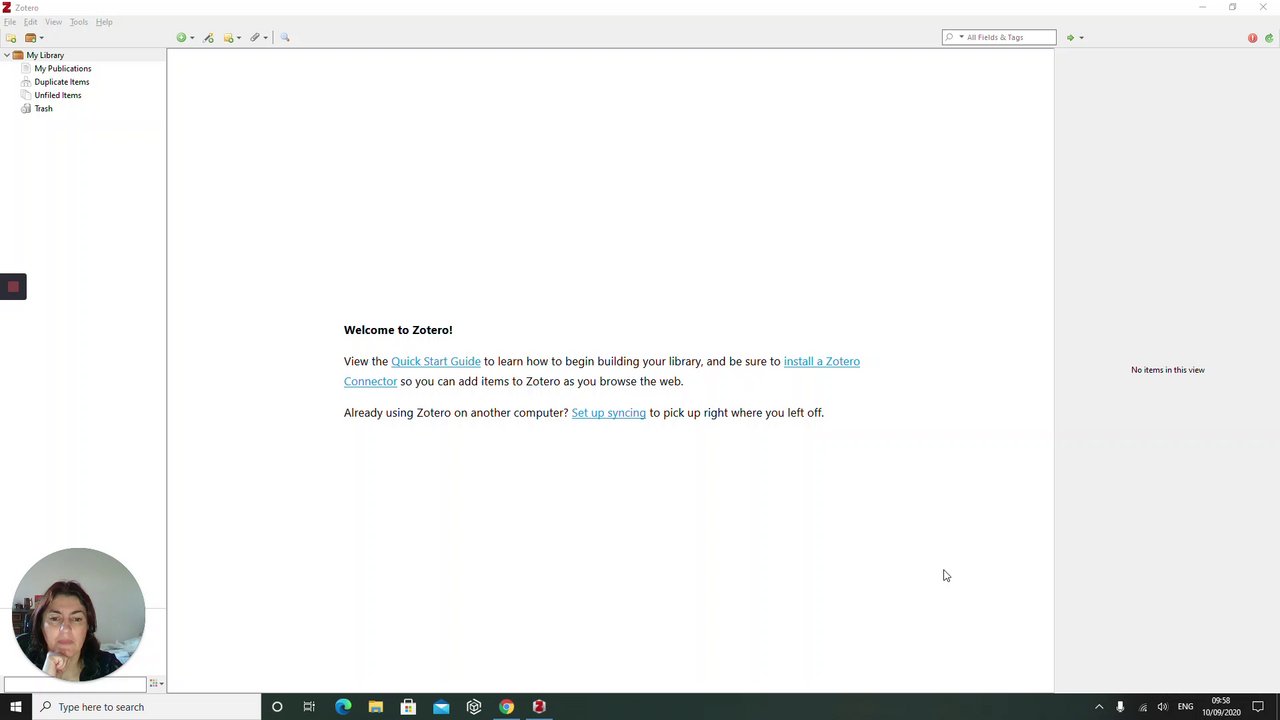
Task: Show hidden system tray icons
Action: click(x=1099, y=707)
